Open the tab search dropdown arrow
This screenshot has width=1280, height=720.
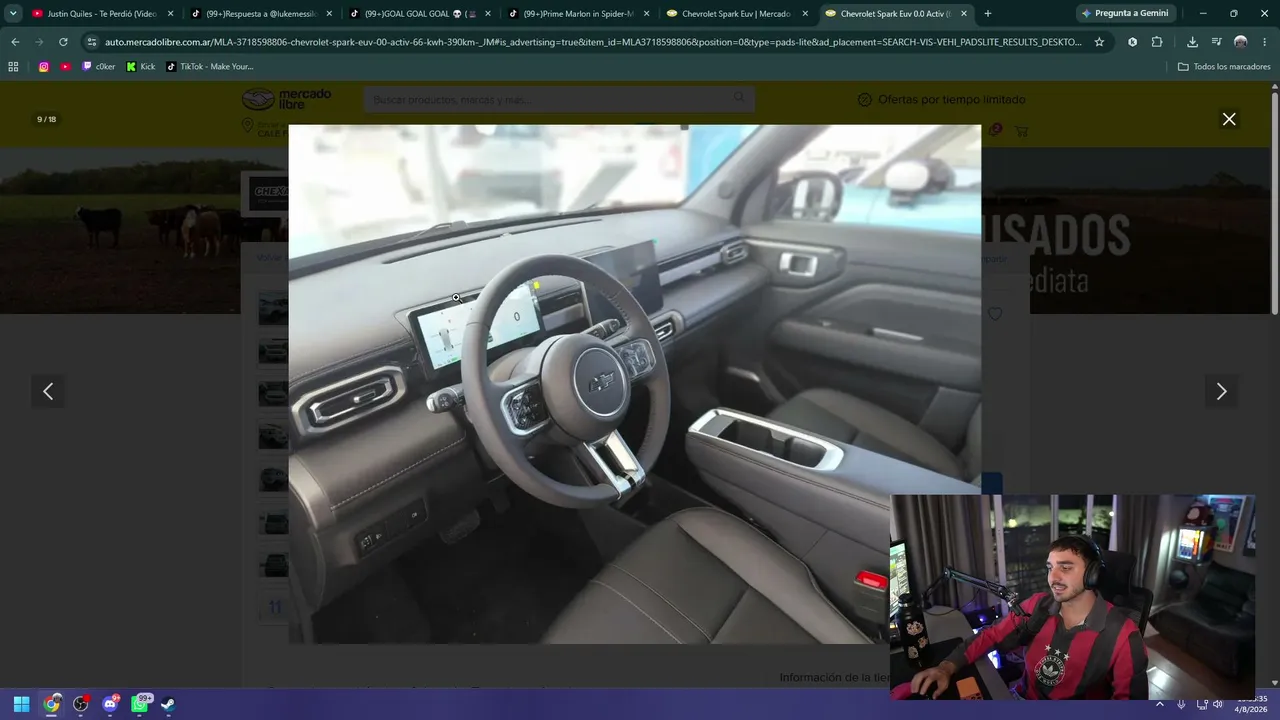(13, 14)
